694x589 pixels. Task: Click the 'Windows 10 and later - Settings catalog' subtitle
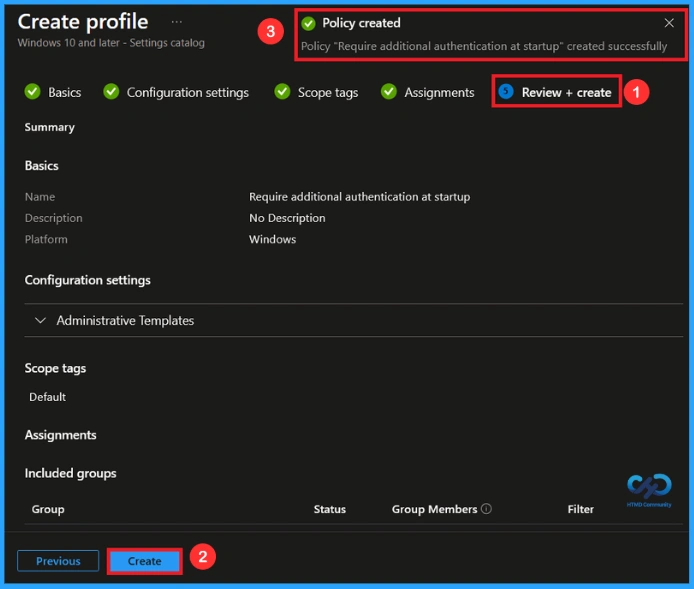111,43
